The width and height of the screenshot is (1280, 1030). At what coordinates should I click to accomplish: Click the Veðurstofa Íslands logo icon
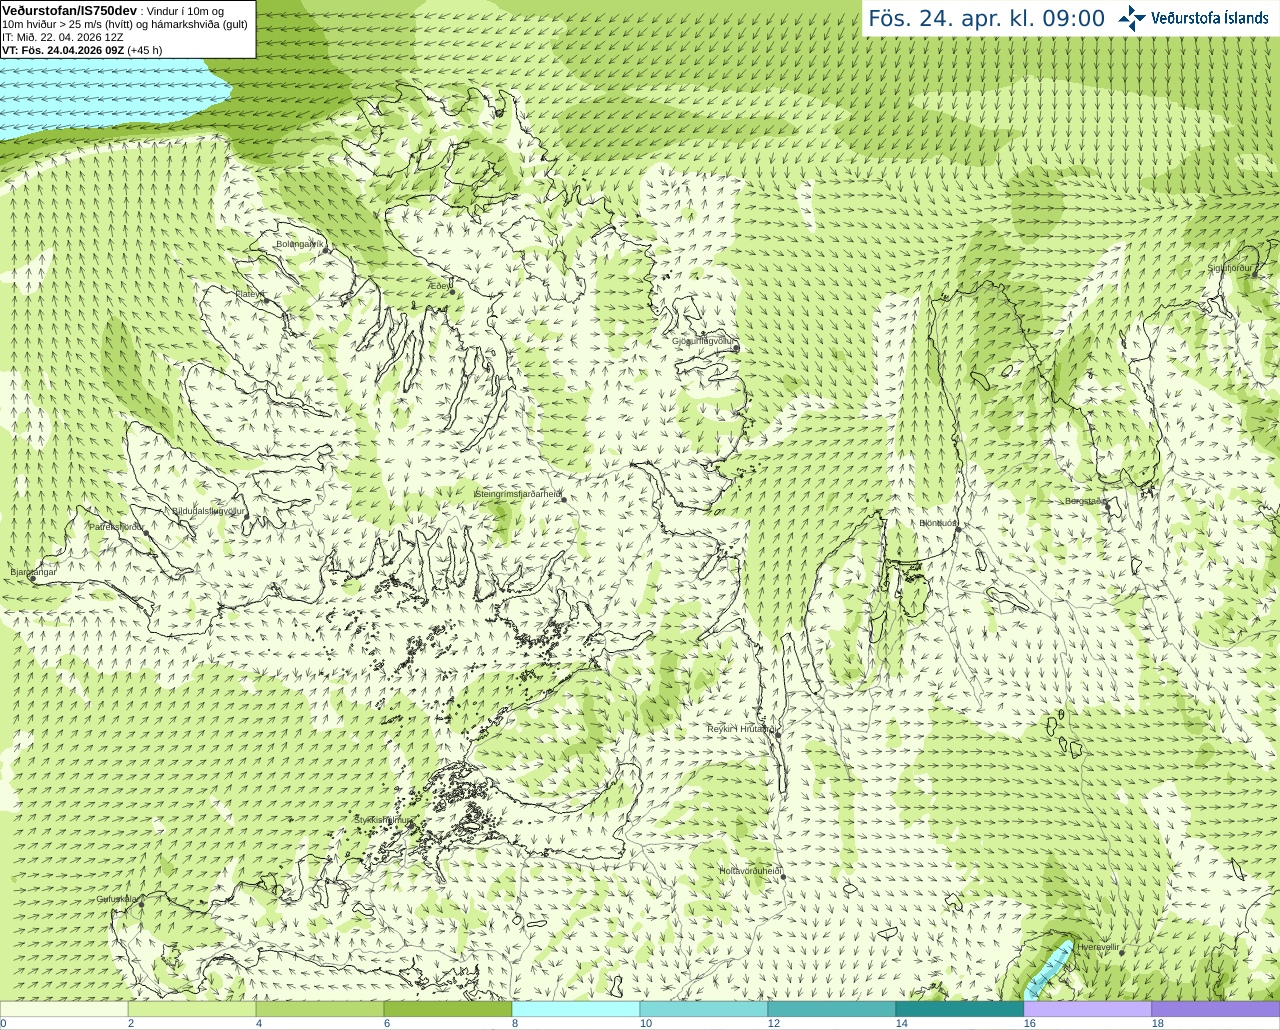[x=1132, y=18]
